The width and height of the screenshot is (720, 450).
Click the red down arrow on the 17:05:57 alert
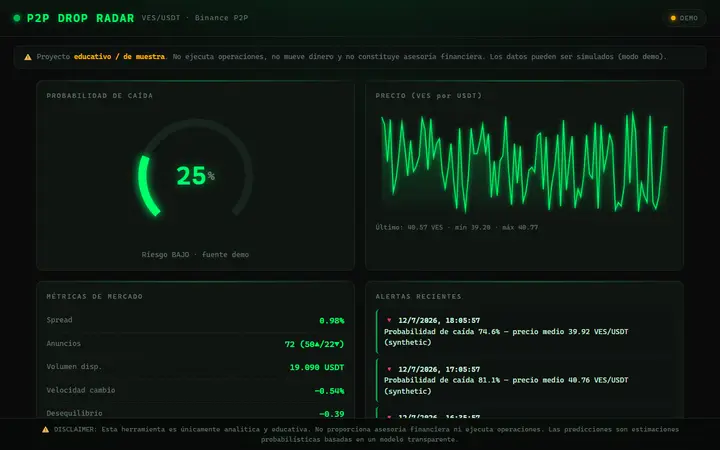[389, 369]
